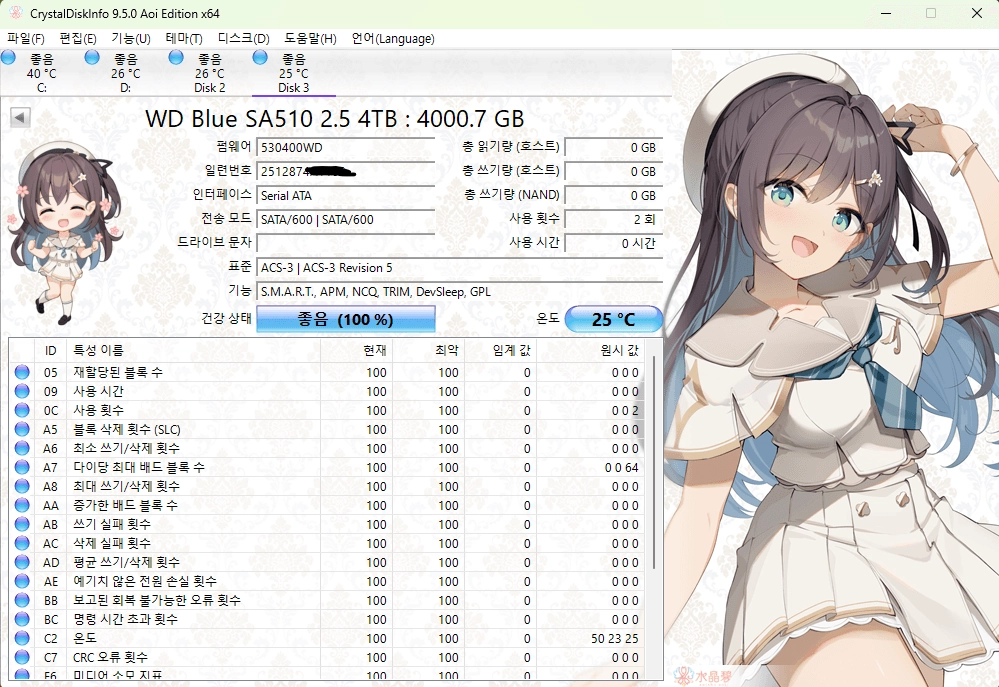Image resolution: width=999 pixels, height=687 pixels.
Task: Select the 재할당된 블록 수 row
Action: (x=327, y=372)
